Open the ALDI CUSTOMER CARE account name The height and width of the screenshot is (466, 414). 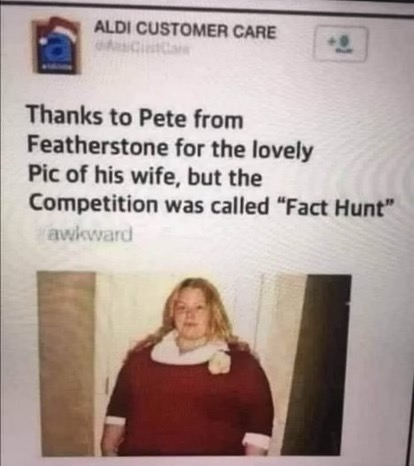click(185, 32)
